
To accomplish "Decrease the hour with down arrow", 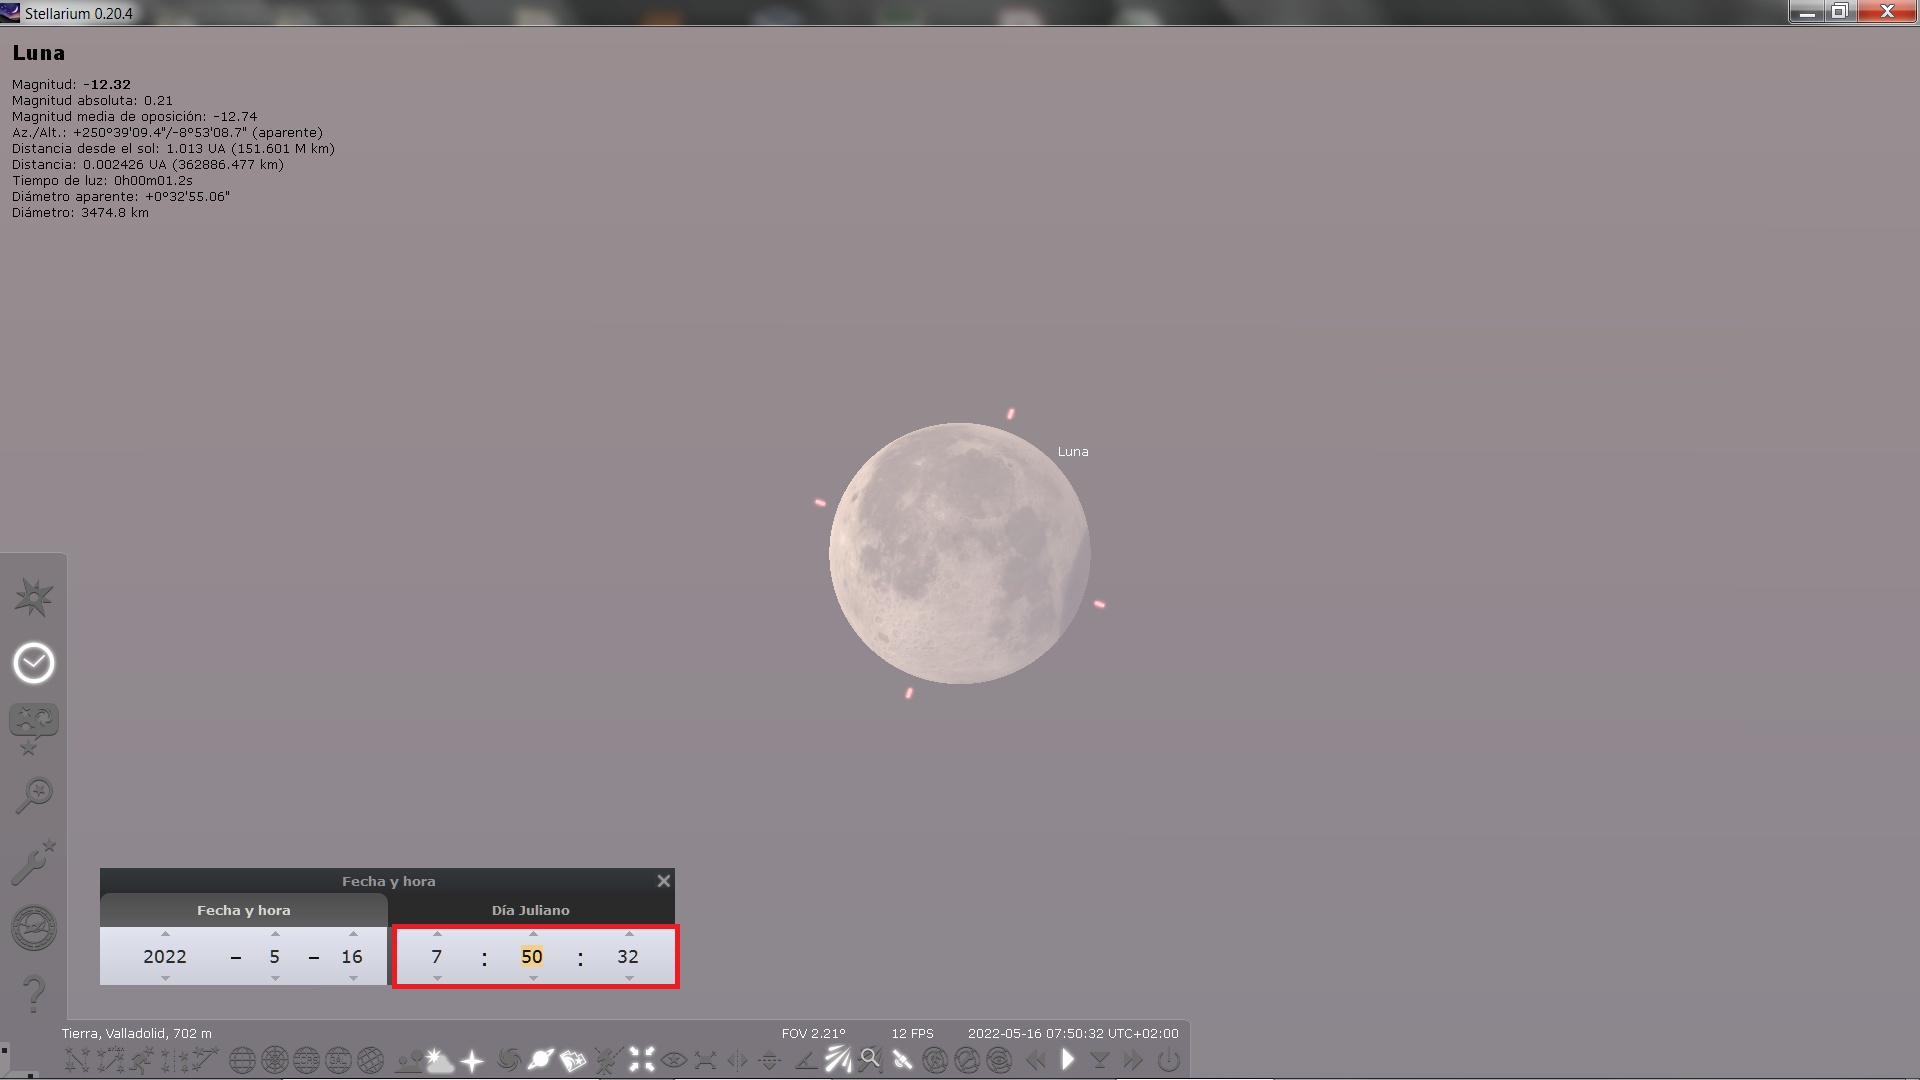I will pyautogui.click(x=437, y=978).
